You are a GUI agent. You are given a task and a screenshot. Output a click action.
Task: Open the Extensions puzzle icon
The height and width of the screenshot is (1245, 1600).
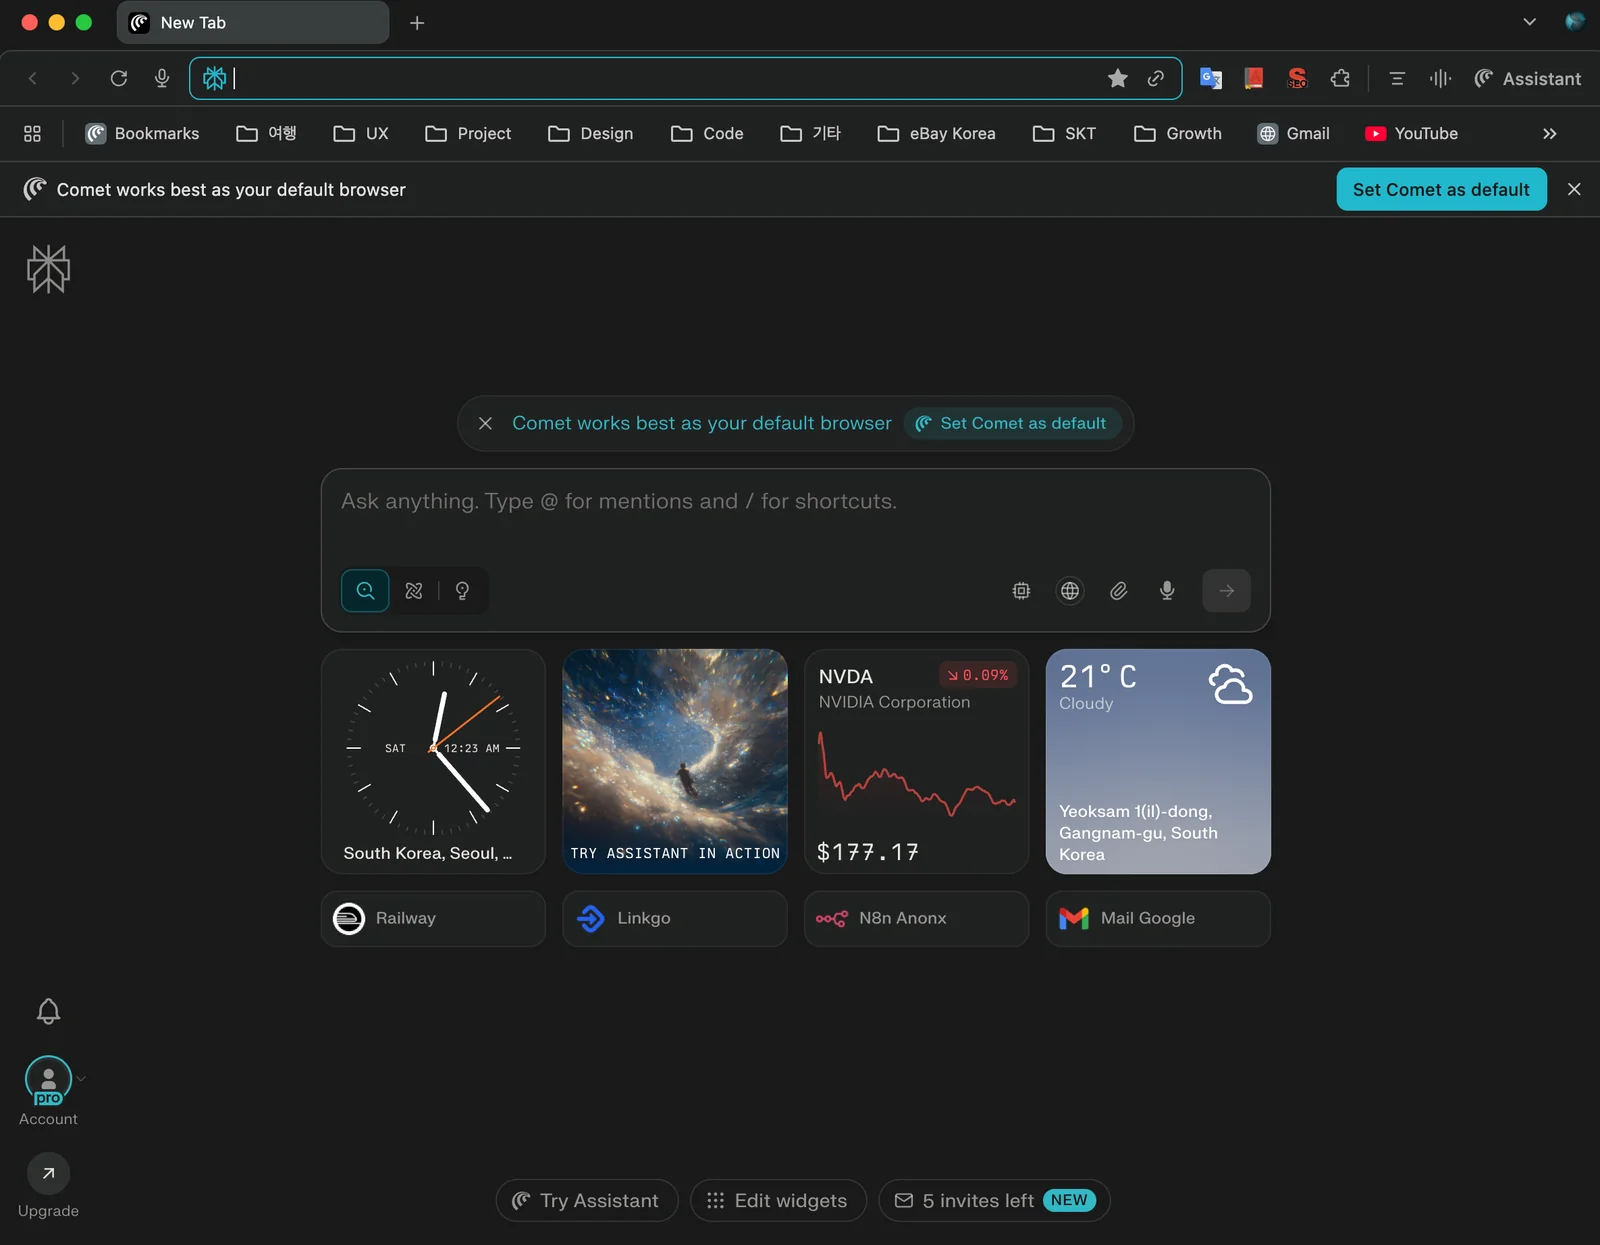(1340, 78)
